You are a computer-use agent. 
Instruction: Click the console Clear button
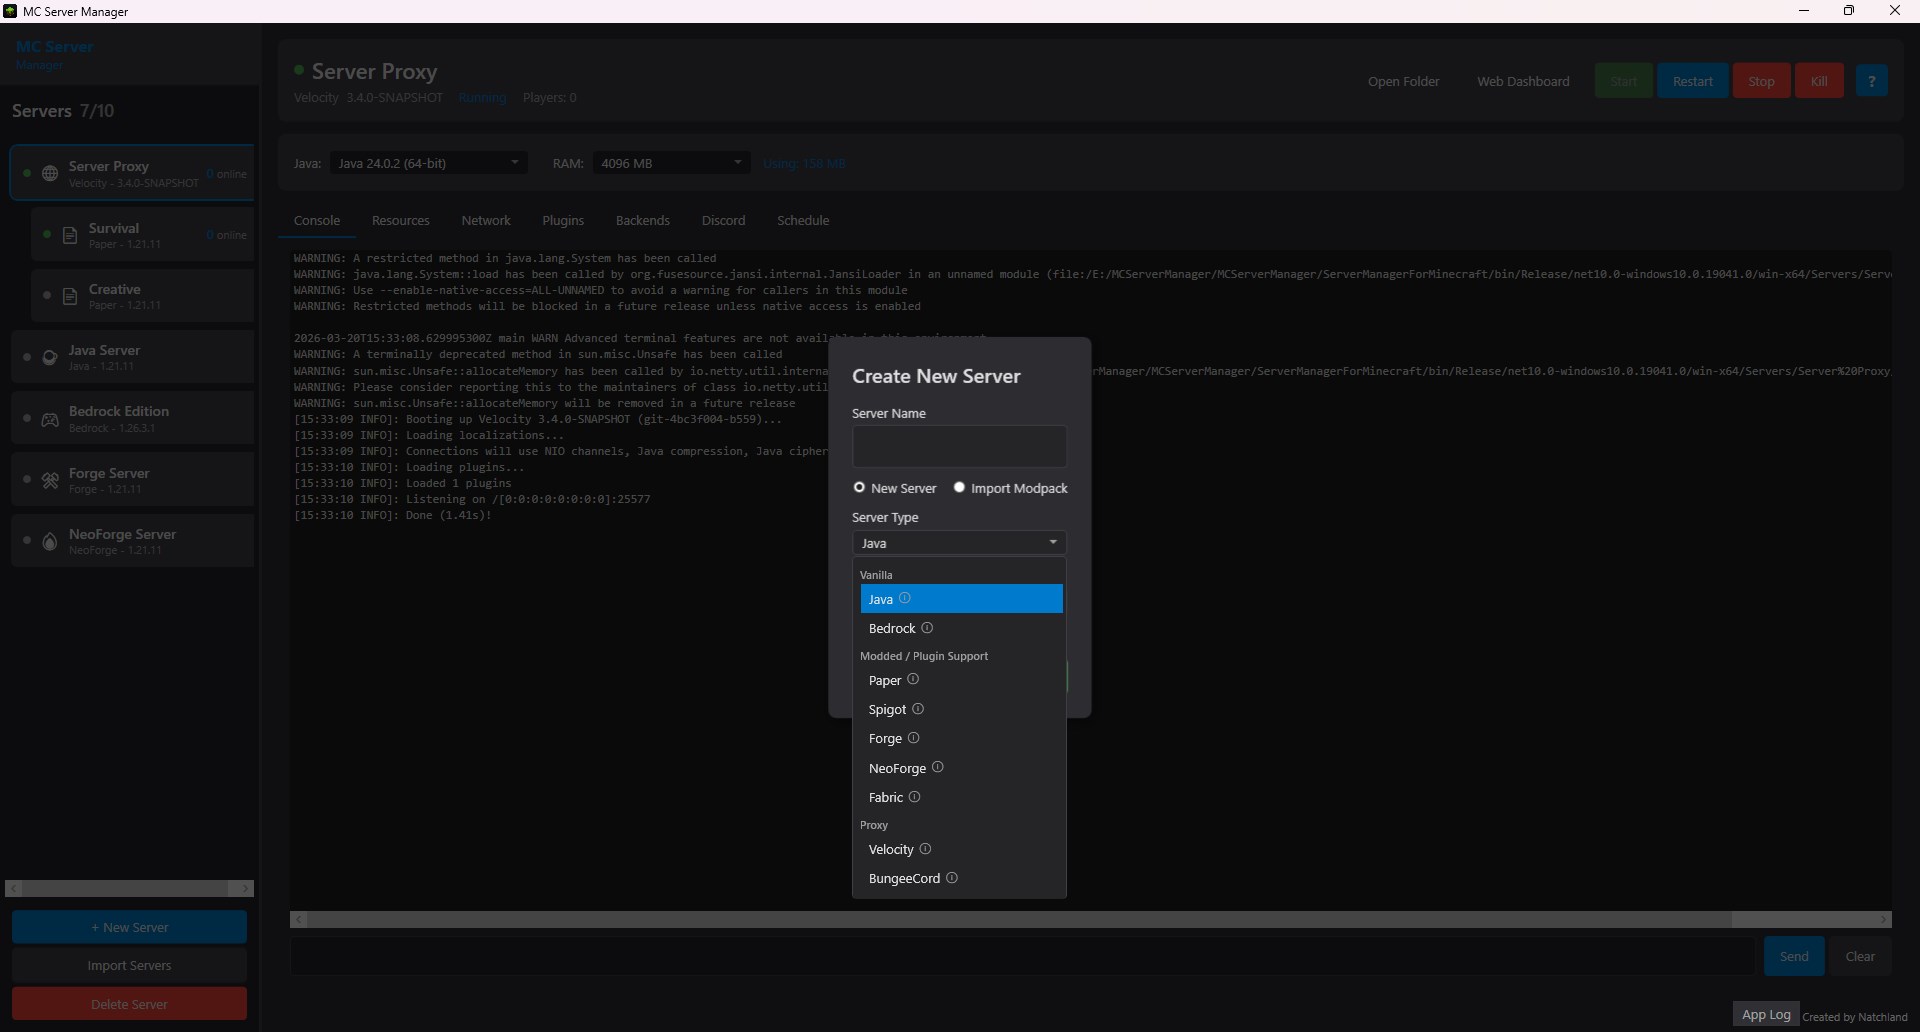point(1859,956)
